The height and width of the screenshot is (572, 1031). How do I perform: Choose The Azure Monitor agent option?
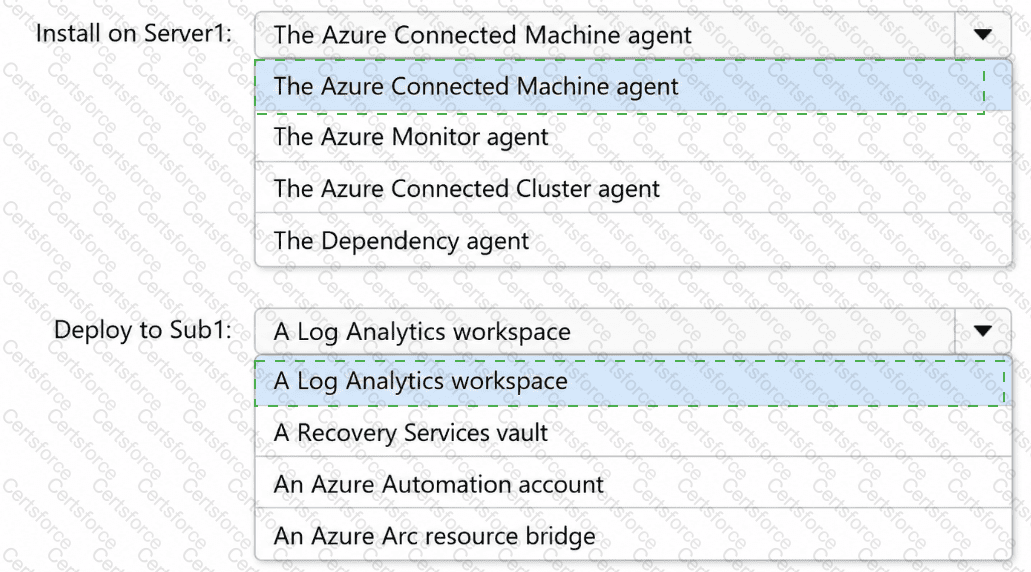(633, 137)
